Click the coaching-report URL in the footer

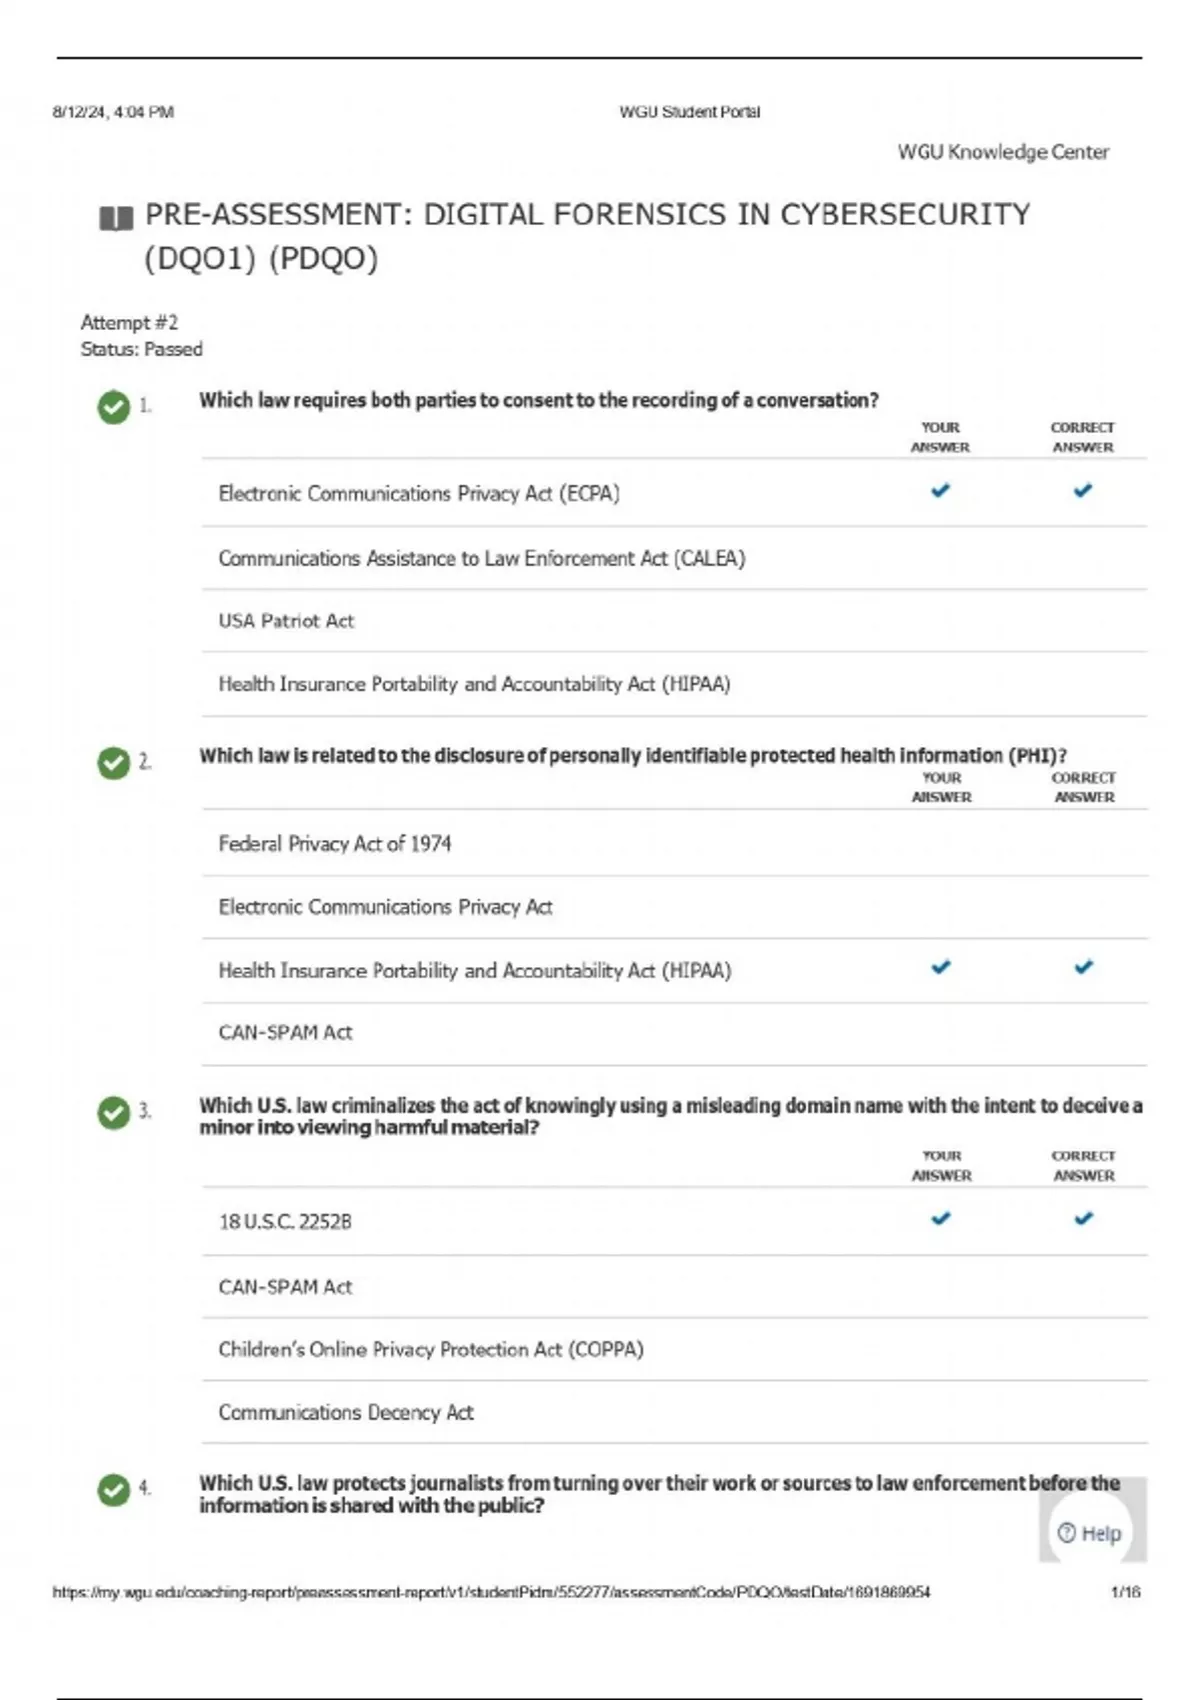point(491,1592)
